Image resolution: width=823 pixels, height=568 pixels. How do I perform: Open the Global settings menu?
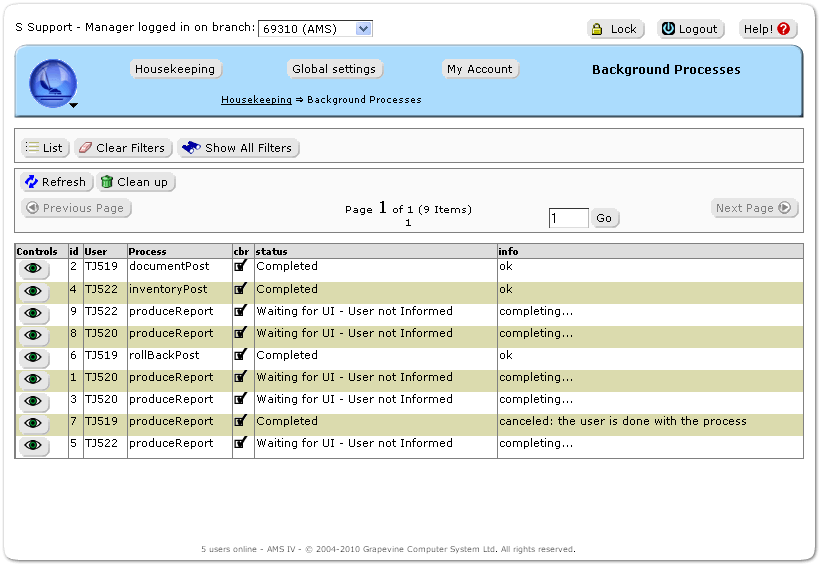tap(334, 69)
